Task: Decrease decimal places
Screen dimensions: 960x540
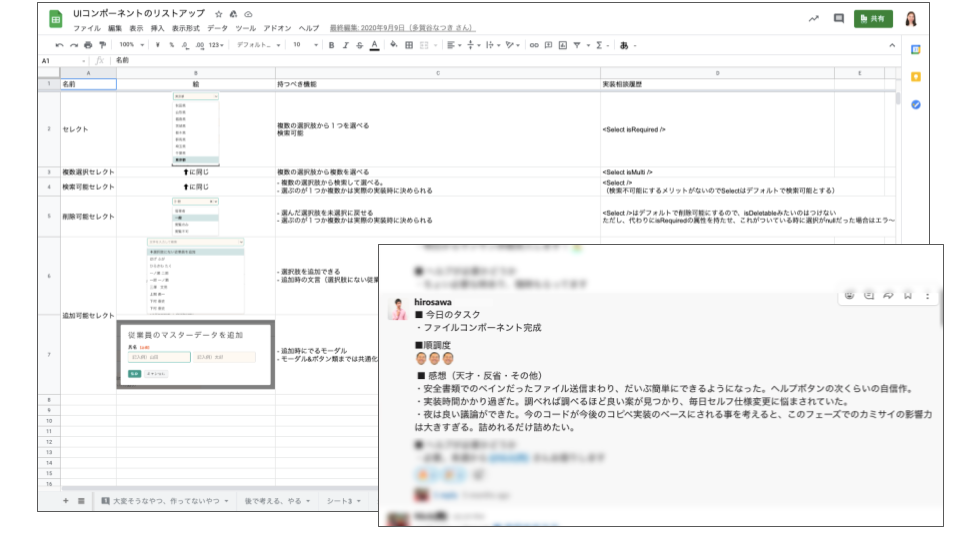Action: coord(185,45)
